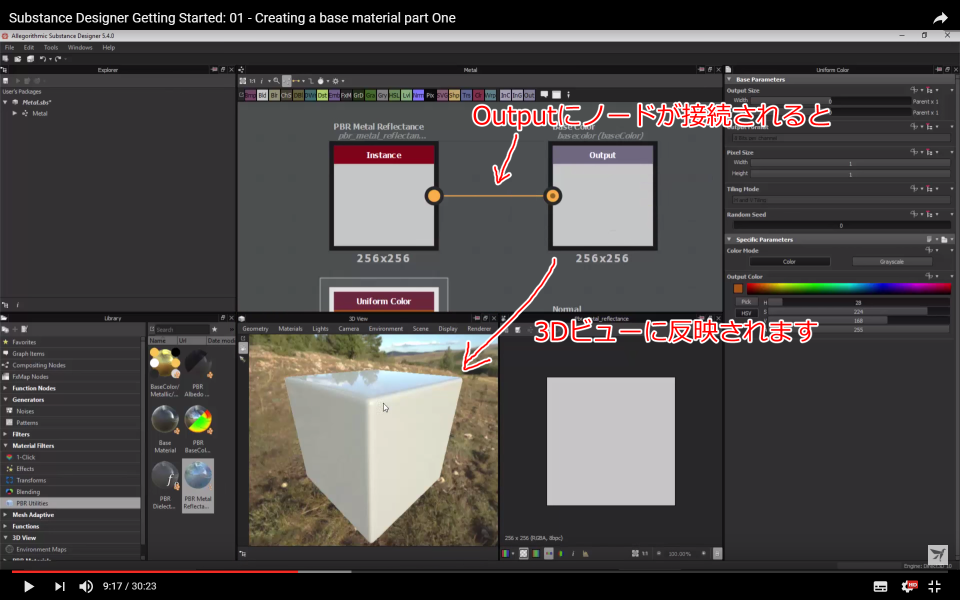Add an Output node with Out button

click(x=529, y=95)
